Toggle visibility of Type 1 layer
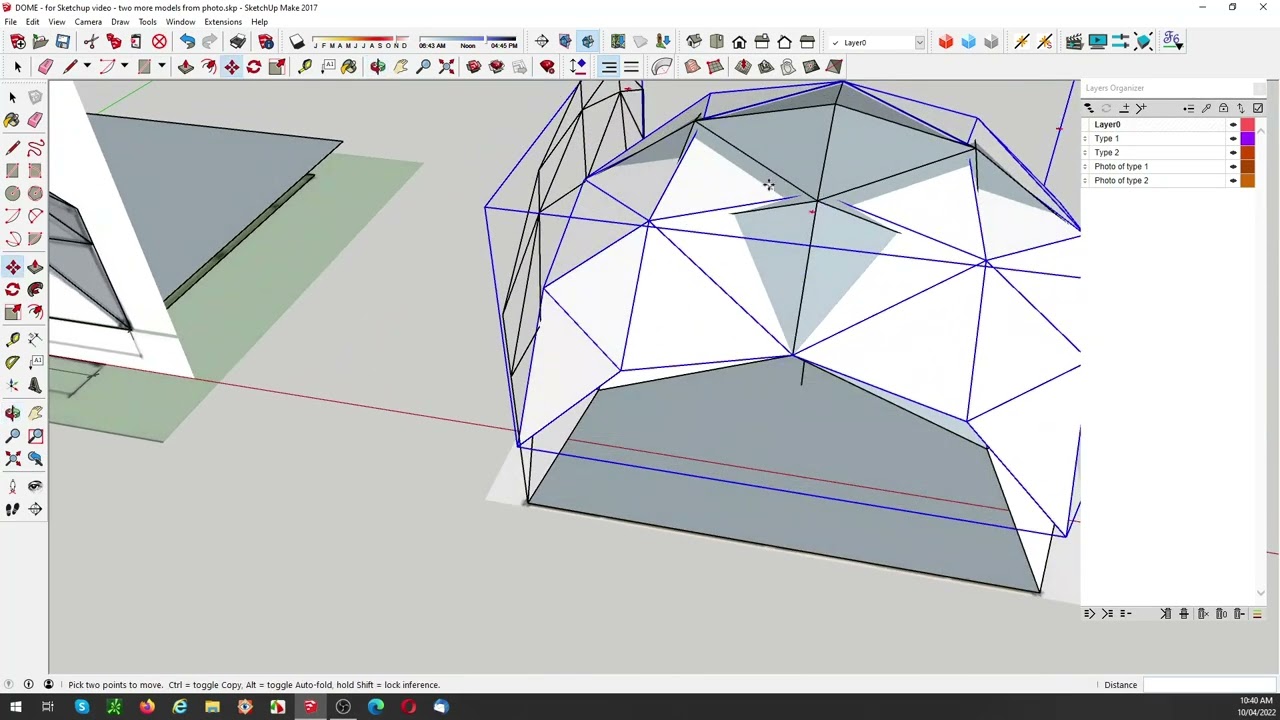Viewport: 1280px width, 720px height. pyautogui.click(x=1233, y=139)
